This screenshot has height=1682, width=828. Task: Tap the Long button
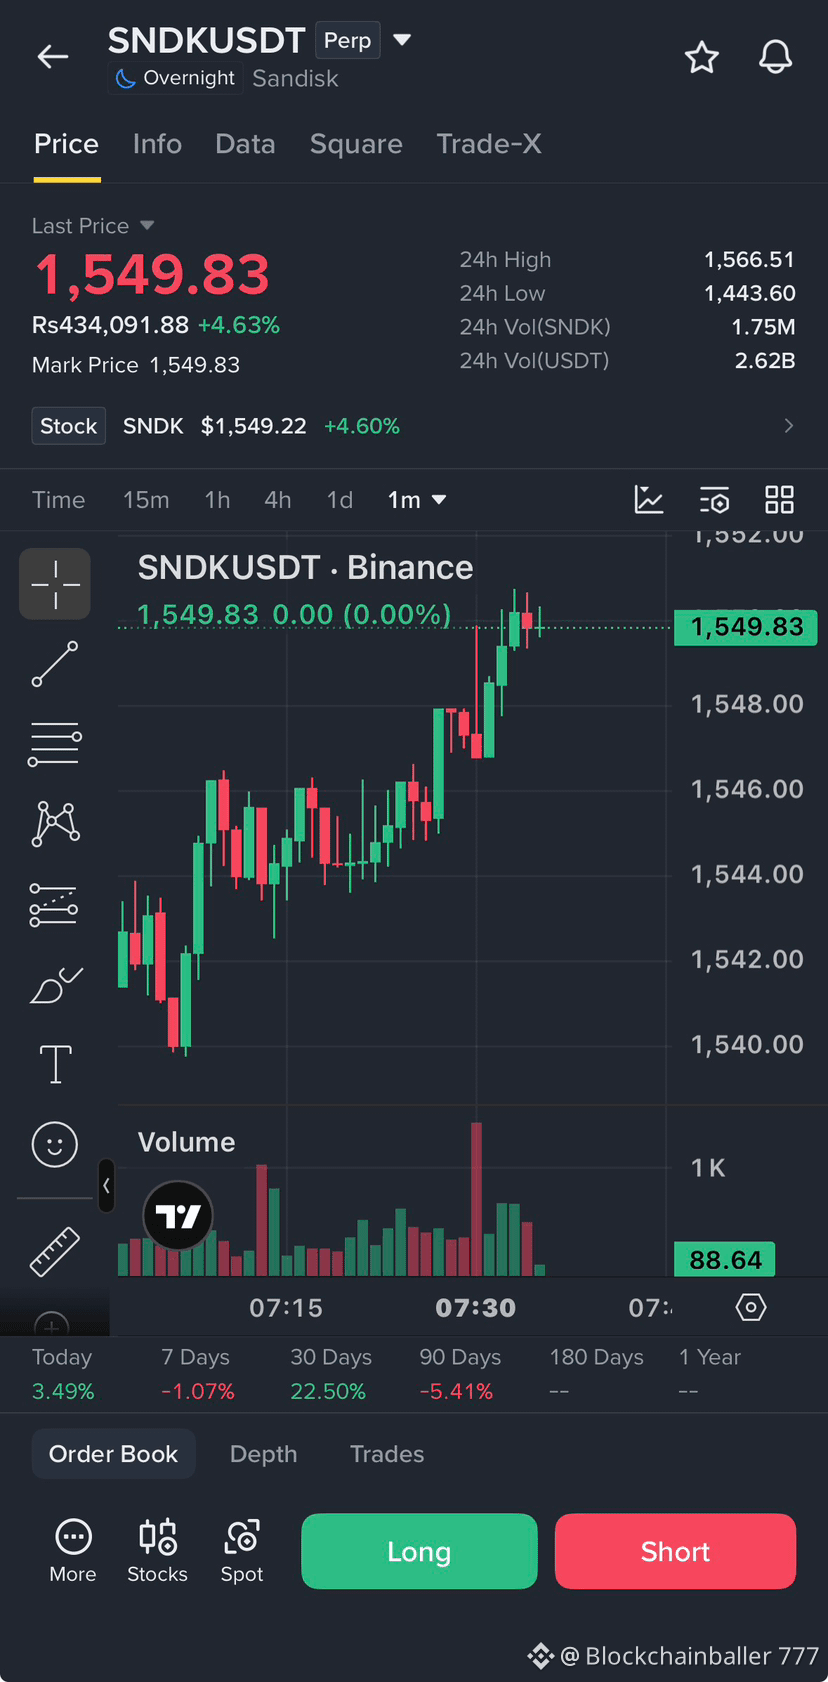point(419,1551)
